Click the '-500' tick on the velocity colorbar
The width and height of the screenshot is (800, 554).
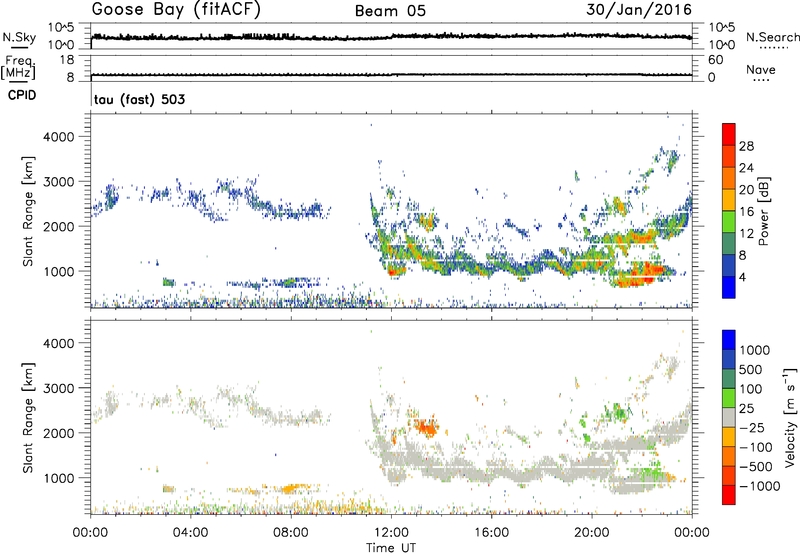pyautogui.click(x=756, y=466)
